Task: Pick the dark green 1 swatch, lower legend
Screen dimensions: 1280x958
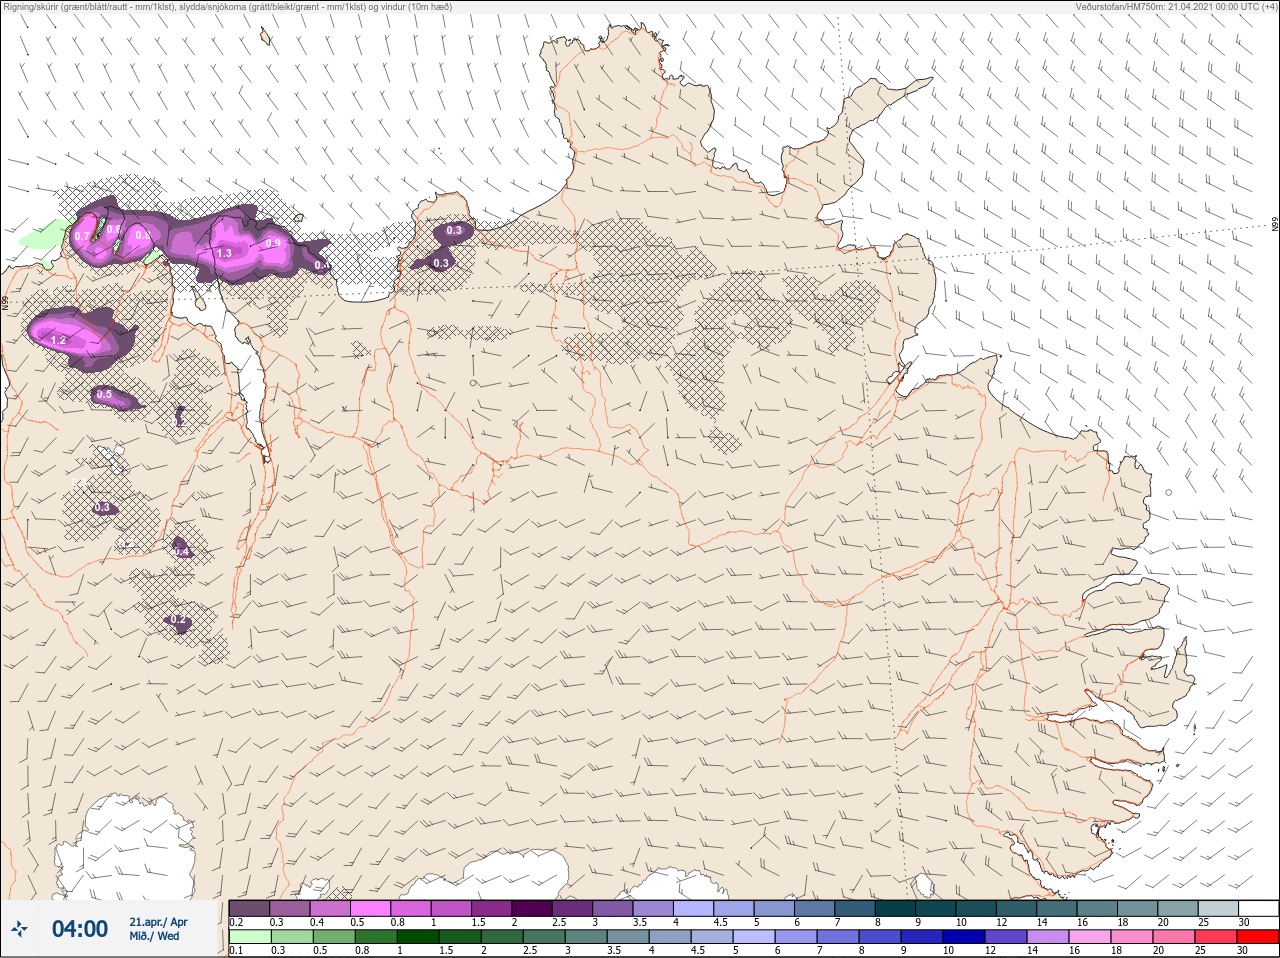Action: click(x=418, y=938)
